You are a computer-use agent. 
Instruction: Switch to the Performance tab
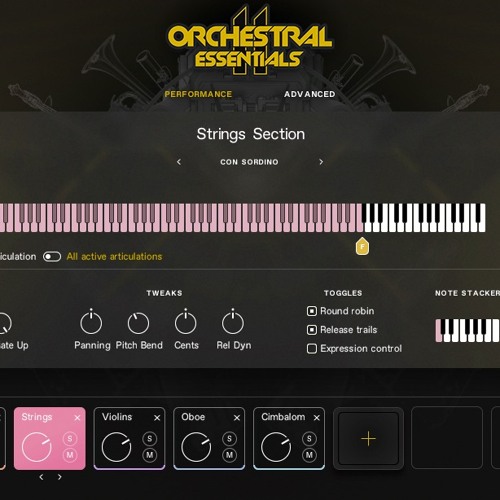click(198, 94)
